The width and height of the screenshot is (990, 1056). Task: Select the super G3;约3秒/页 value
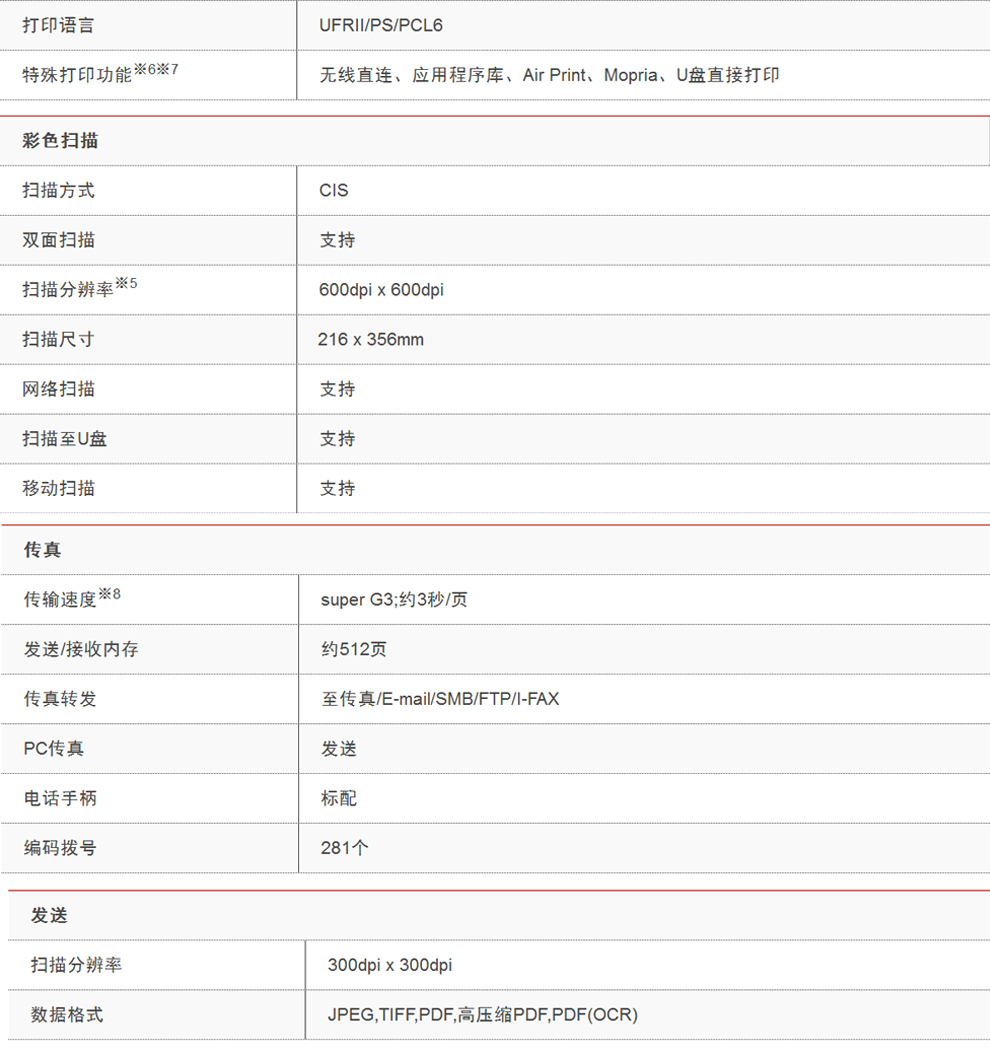(x=394, y=600)
